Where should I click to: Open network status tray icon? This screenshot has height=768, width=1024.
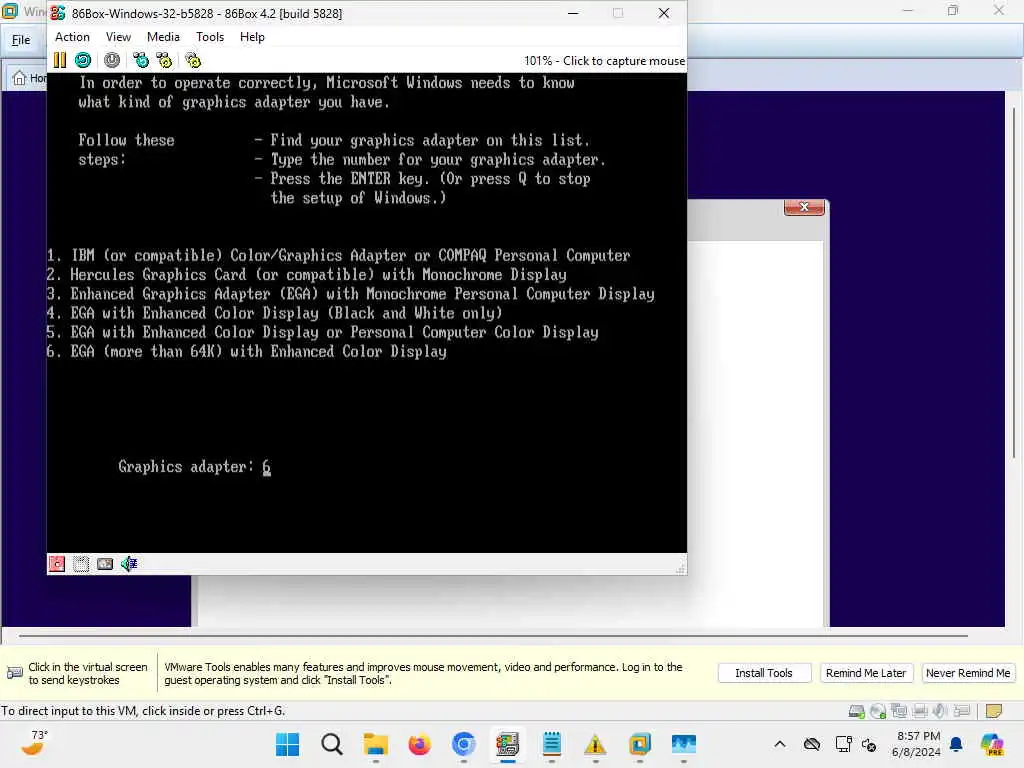point(843,744)
